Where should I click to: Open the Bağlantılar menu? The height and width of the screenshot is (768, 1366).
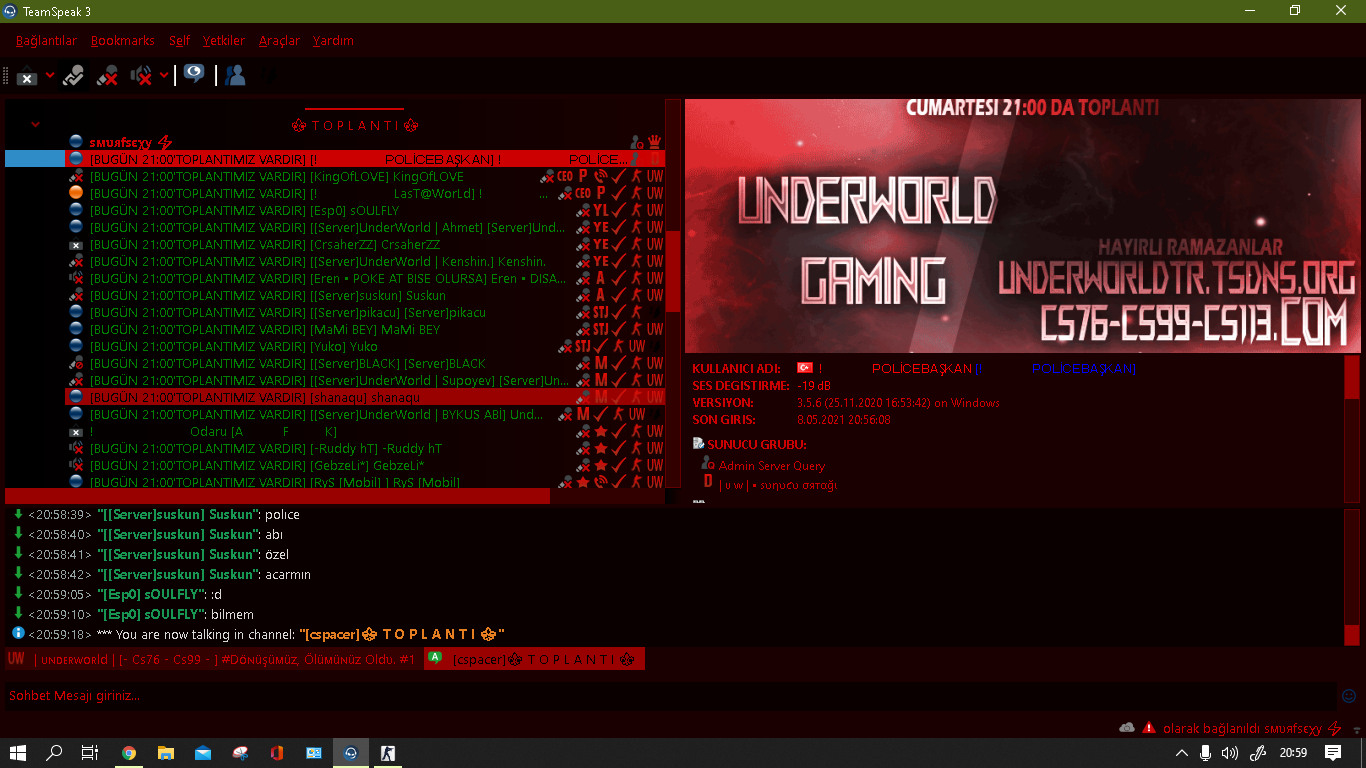click(46, 41)
